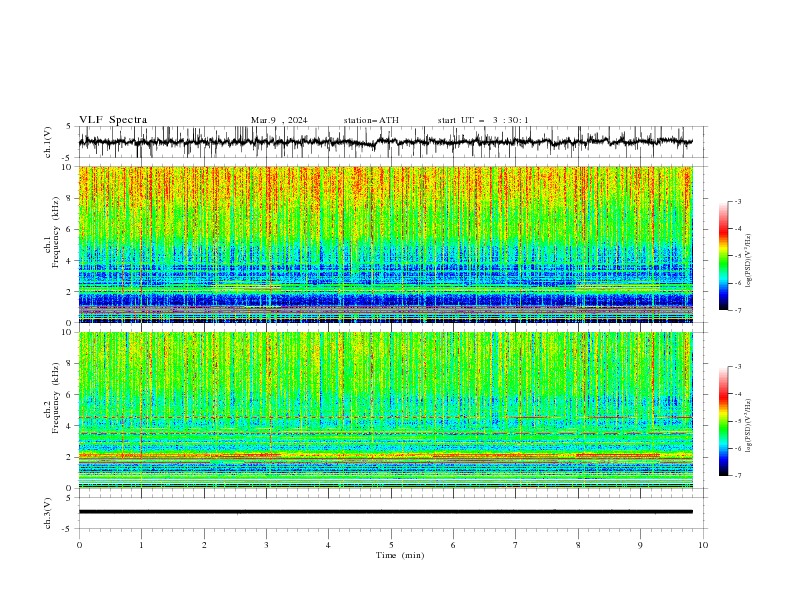Click the ch.1 VLF spectrogram image
Viewport: 792px width, 612px height.
(x=385, y=244)
